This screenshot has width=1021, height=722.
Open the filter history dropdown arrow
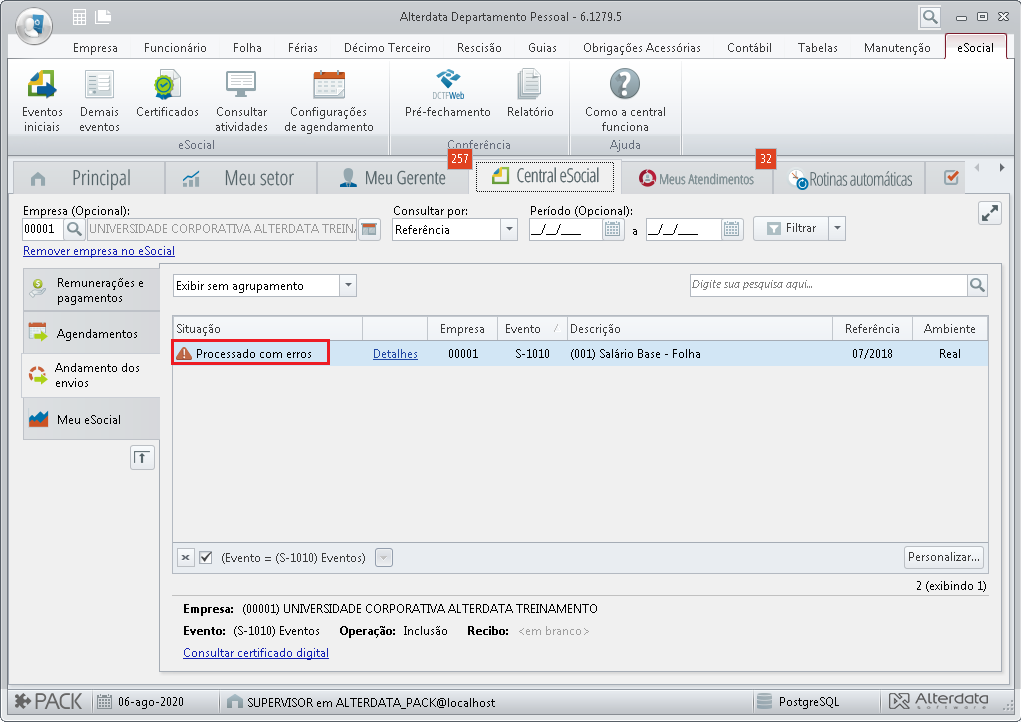[x=384, y=558]
